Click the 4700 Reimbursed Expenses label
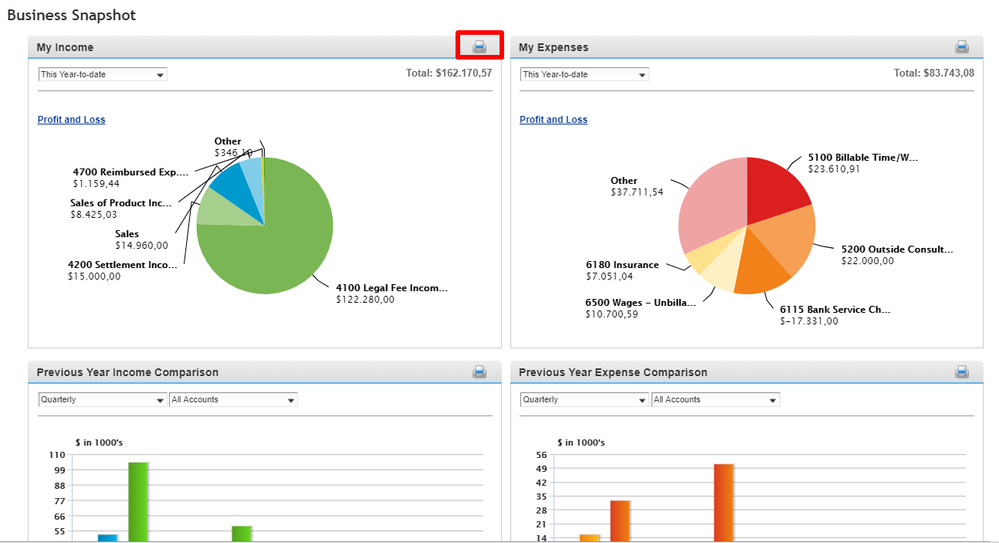 tap(131, 178)
